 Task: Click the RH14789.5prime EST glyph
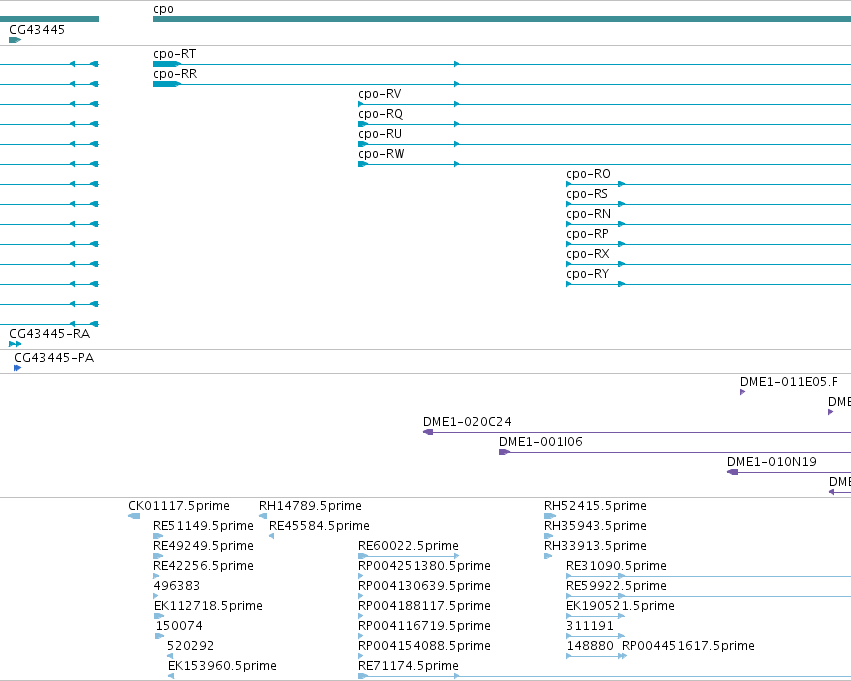coord(263,516)
